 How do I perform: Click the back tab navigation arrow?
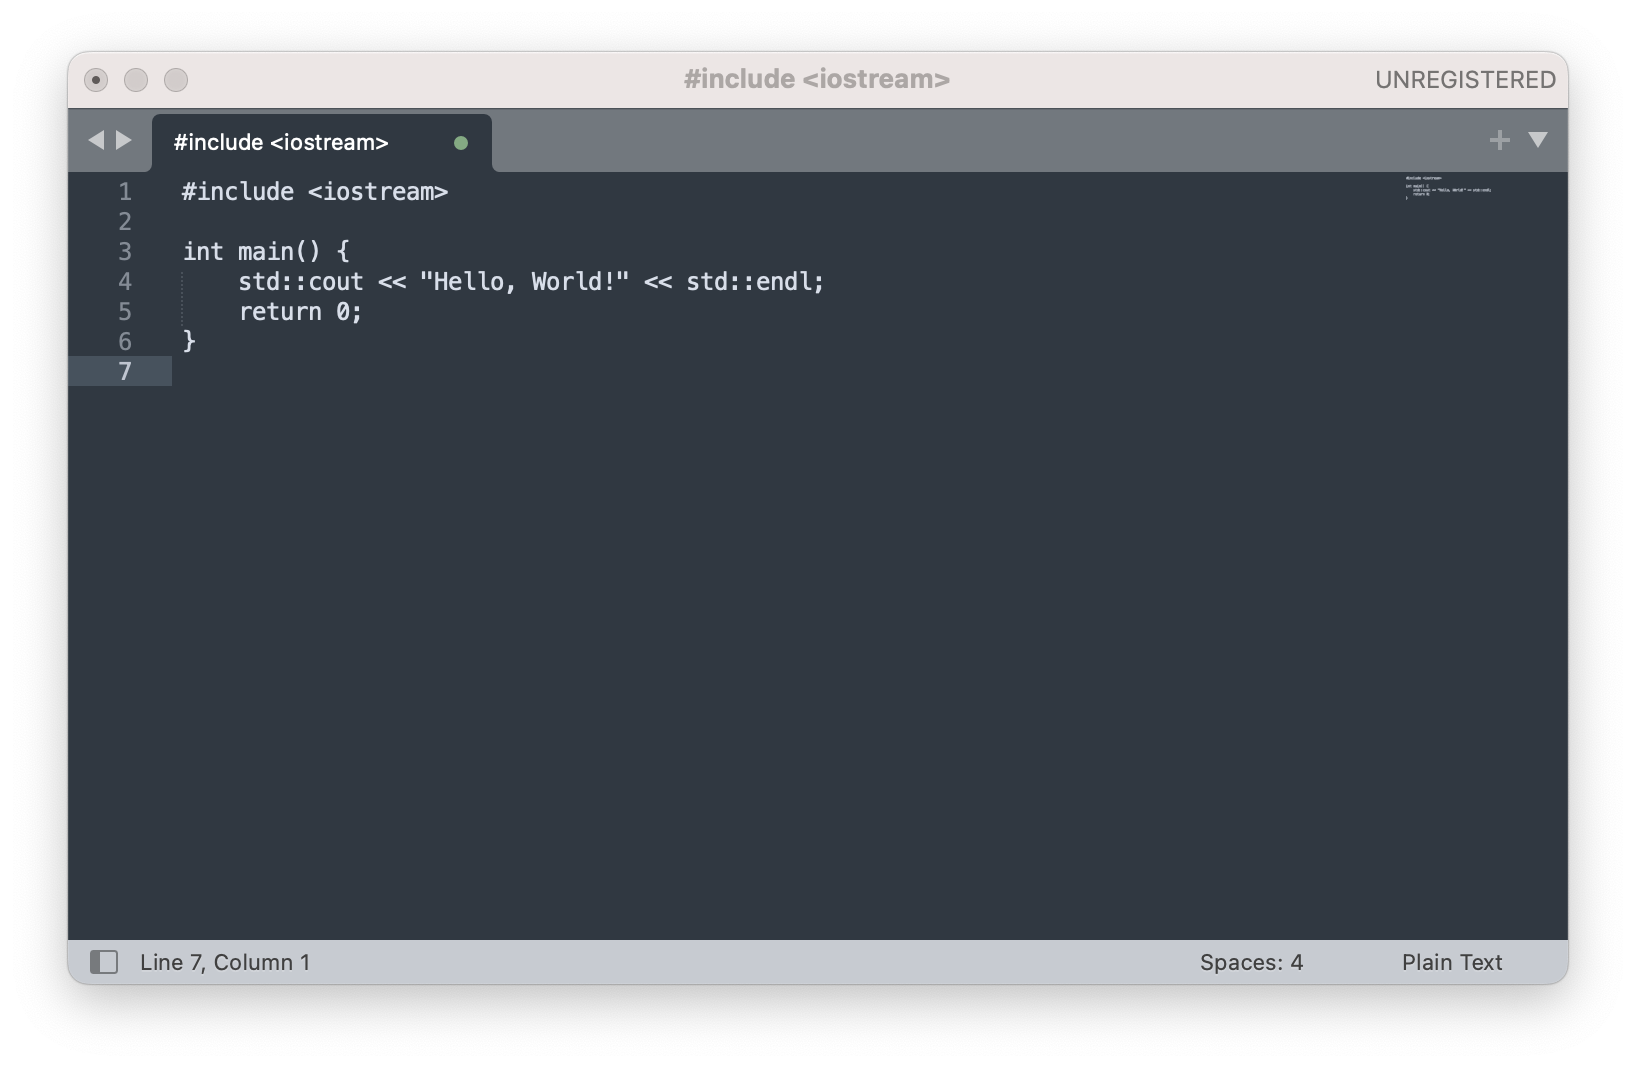point(95,140)
